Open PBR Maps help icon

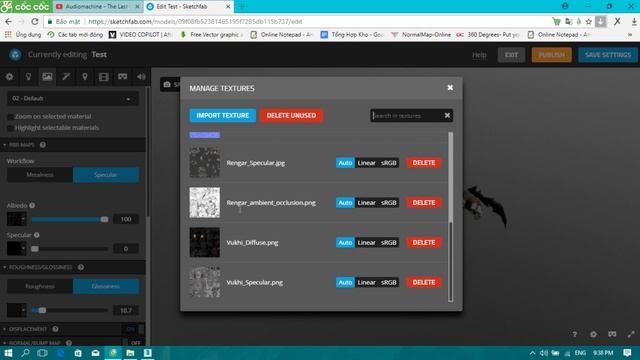(x=43, y=145)
